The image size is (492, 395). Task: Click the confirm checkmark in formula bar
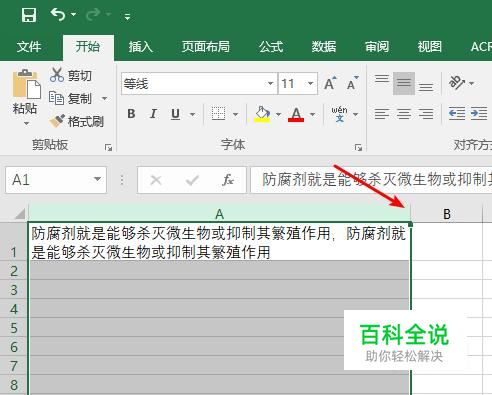pyautogui.click(x=192, y=180)
